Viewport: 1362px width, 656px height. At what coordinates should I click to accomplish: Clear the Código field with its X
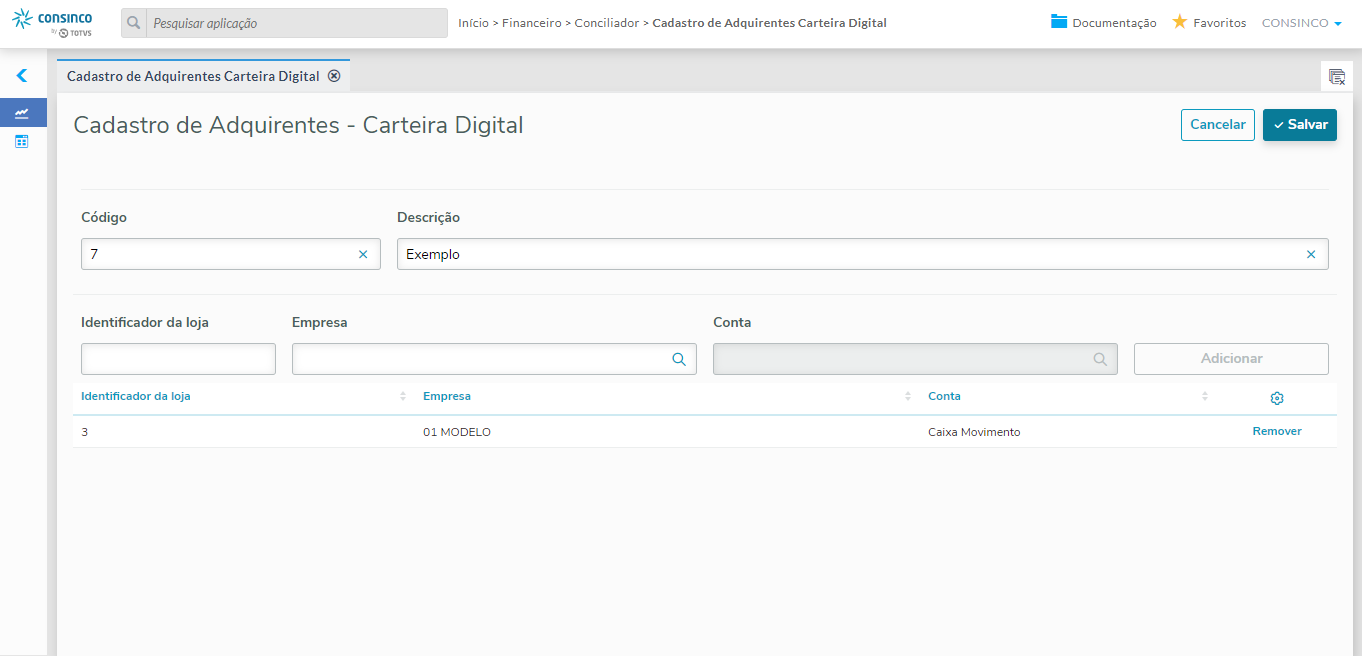click(363, 255)
